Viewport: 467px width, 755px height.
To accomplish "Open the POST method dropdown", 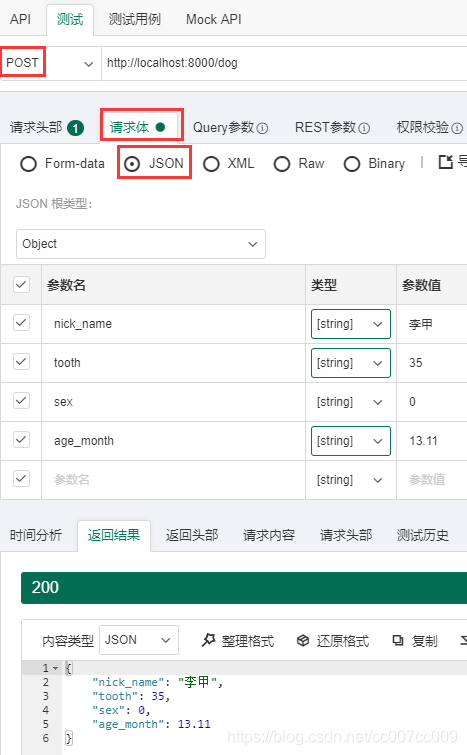I will coord(50,63).
